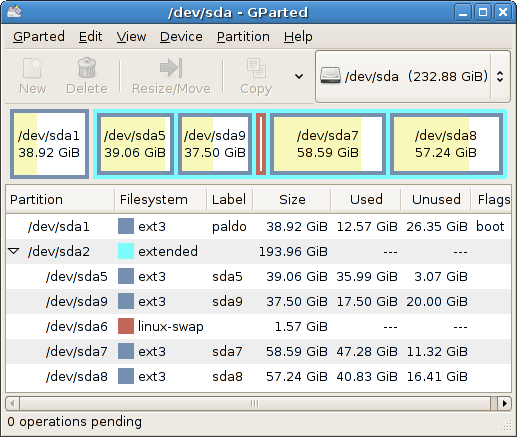
Task: Select the /dev/sda8 row in partition list
Action: (x=258, y=376)
